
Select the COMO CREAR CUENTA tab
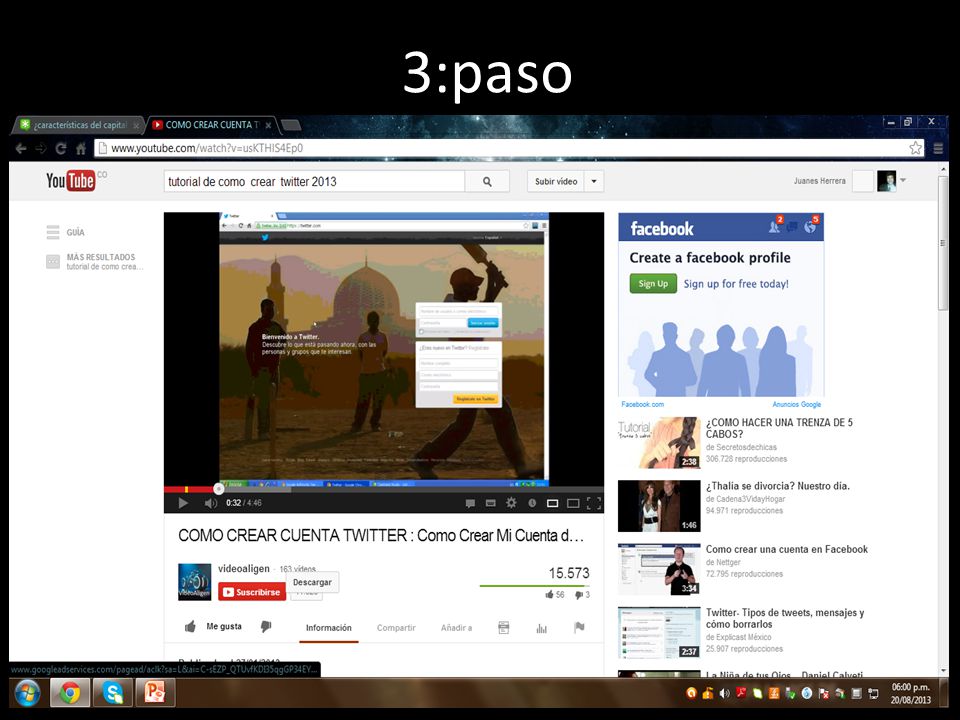point(212,125)
